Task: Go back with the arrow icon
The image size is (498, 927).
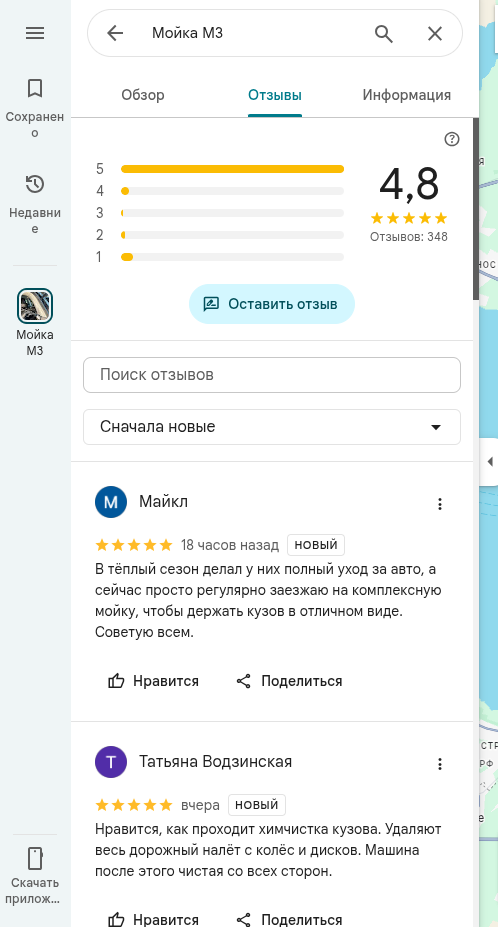Action: tap(115, 33)
